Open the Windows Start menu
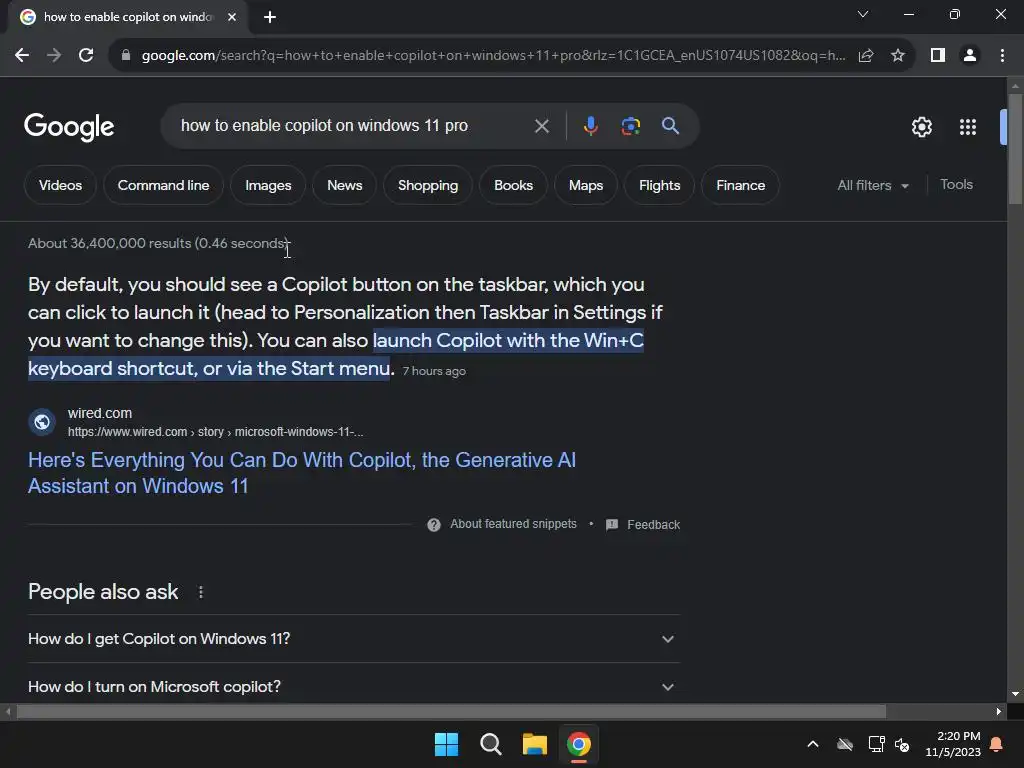 point(447,744)
